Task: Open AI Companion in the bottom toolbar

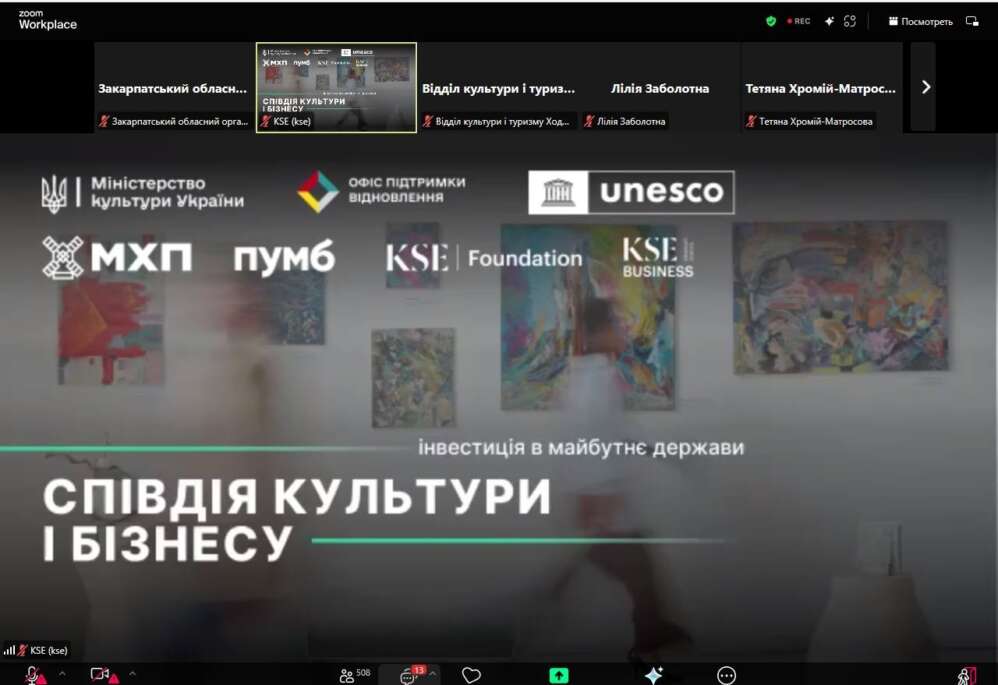Action: 654,675
